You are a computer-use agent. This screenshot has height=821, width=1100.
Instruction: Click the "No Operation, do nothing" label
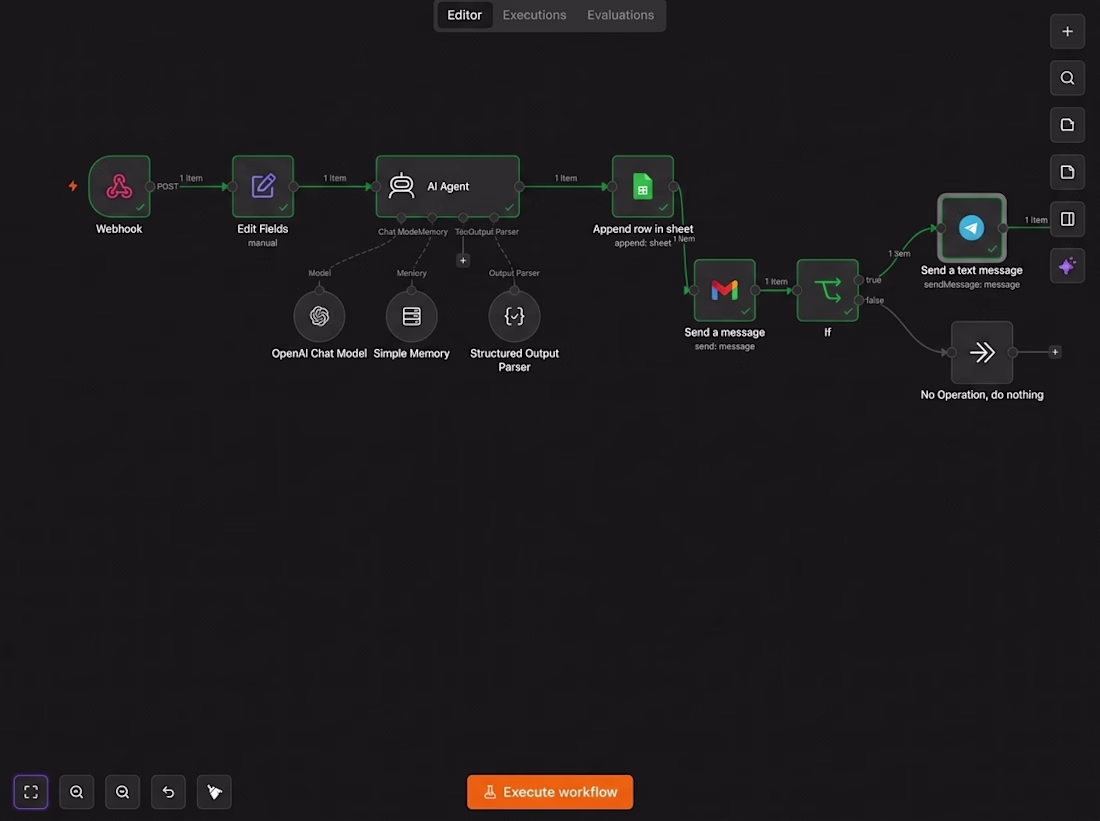click(982, 395)
